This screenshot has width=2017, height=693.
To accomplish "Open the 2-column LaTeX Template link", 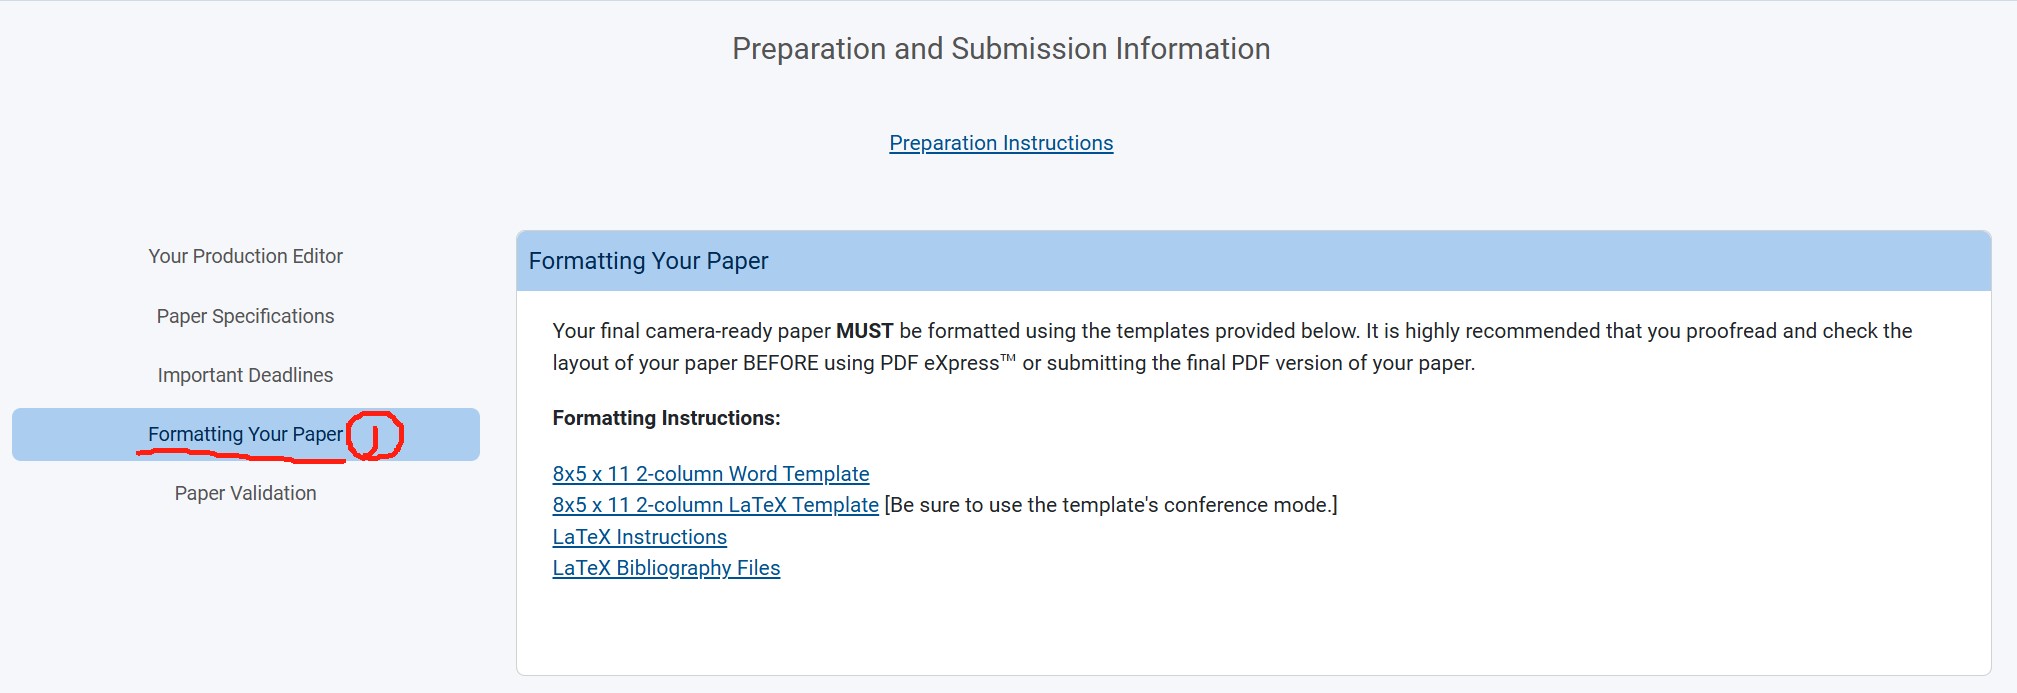I will point(715,505).
